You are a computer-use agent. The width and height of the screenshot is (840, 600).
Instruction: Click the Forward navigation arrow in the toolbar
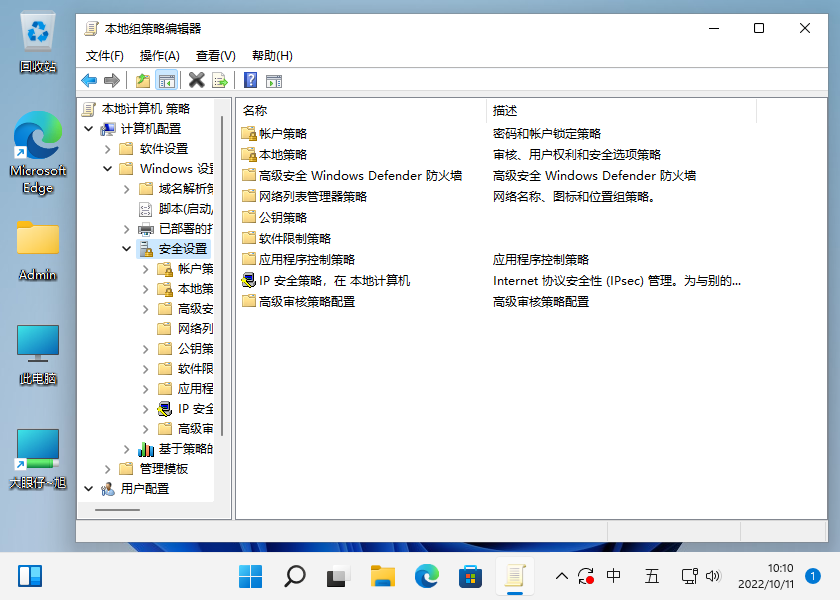[x=111, y=80]
